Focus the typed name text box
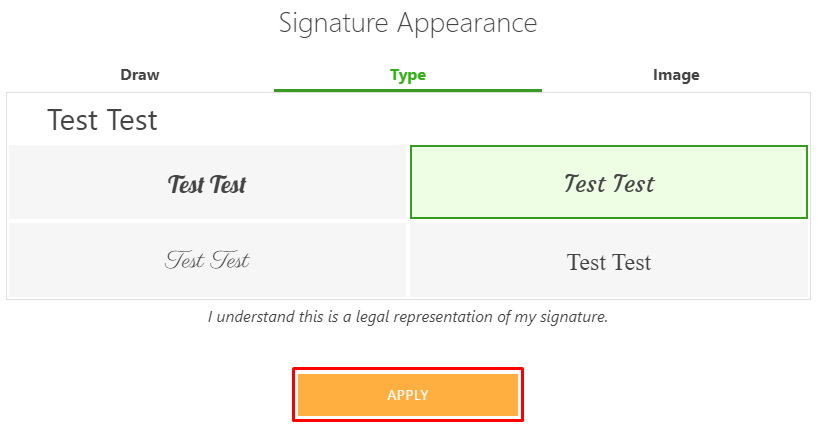Viewport: 818px width, 428px height. pos(408,120)
